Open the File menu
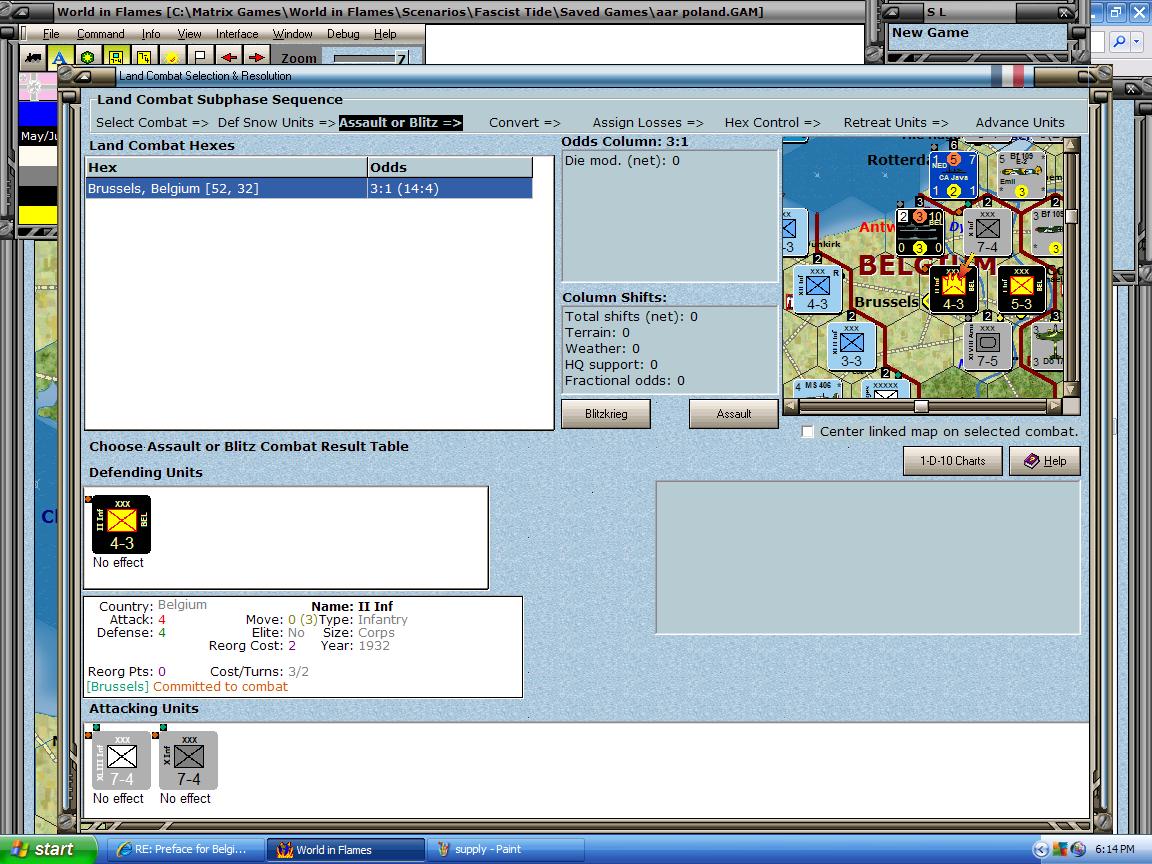 51,34
